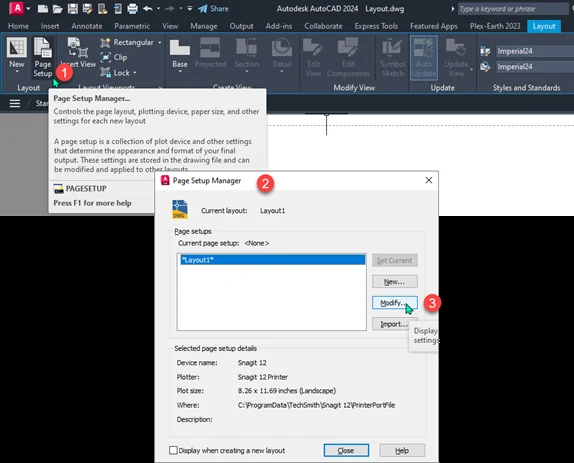The image size is (574, 463).
Task: Expand the Base view dropdown arrow
Action: pos(180,71)
